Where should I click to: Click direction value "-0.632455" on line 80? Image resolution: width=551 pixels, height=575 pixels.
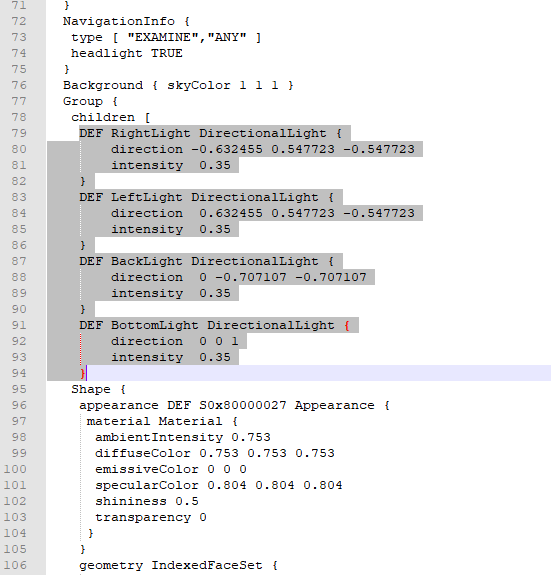pos(227,149)
